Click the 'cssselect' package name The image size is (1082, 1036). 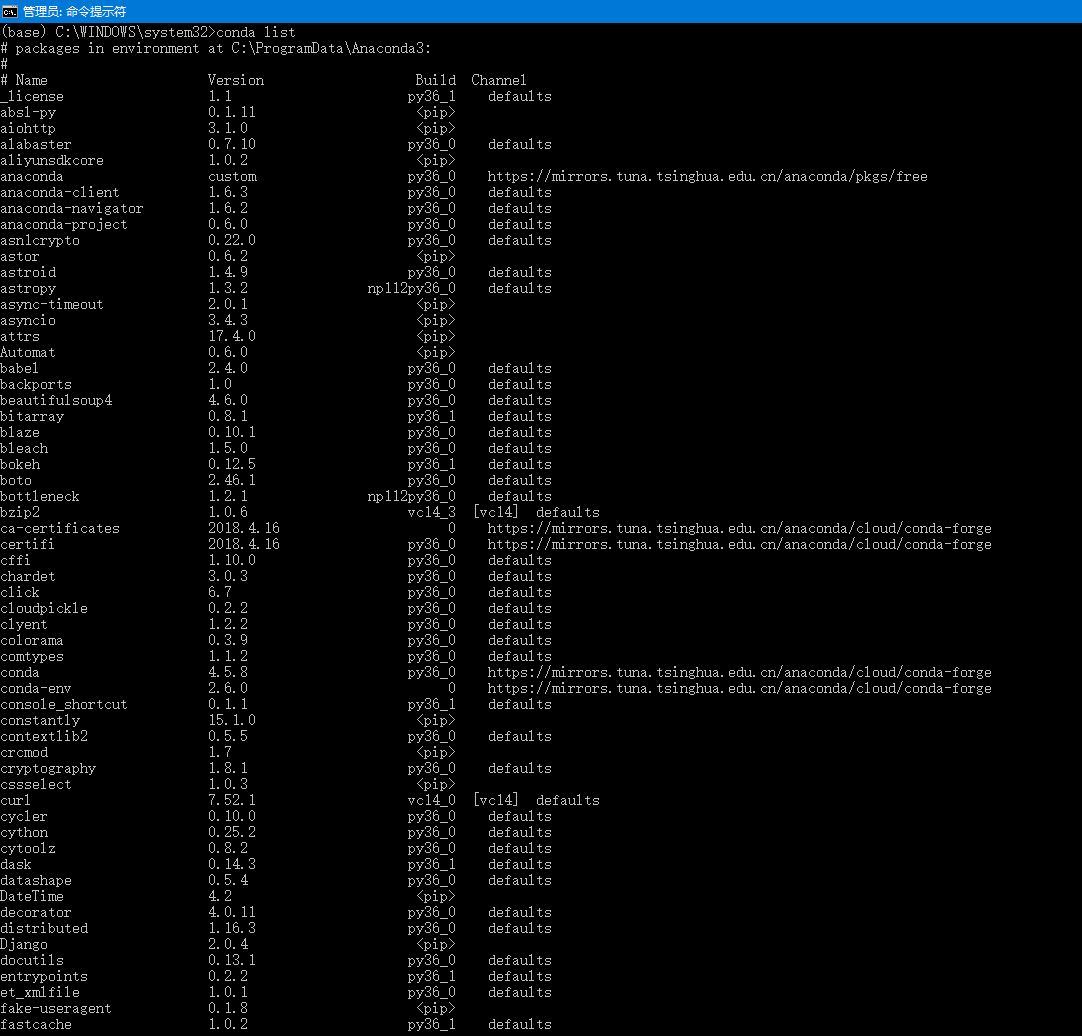point(36,785)
